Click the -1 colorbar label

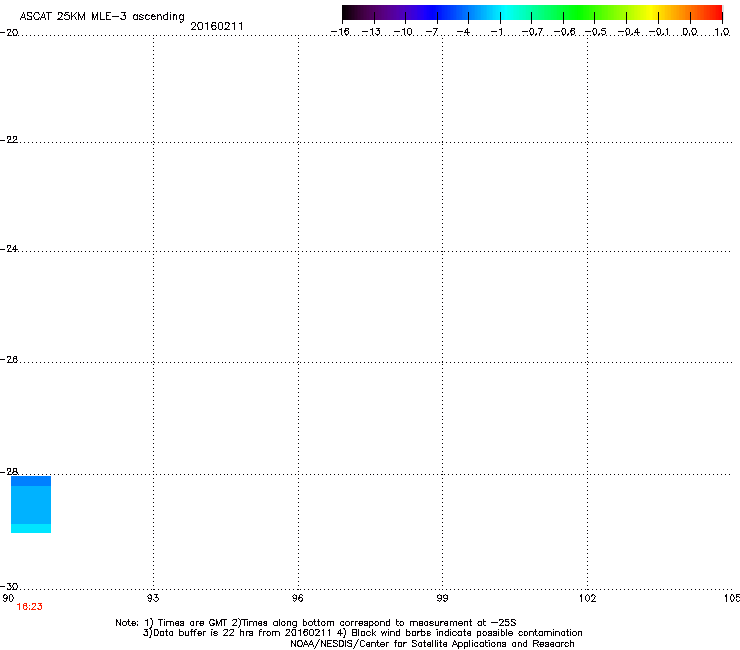[497, 32]
